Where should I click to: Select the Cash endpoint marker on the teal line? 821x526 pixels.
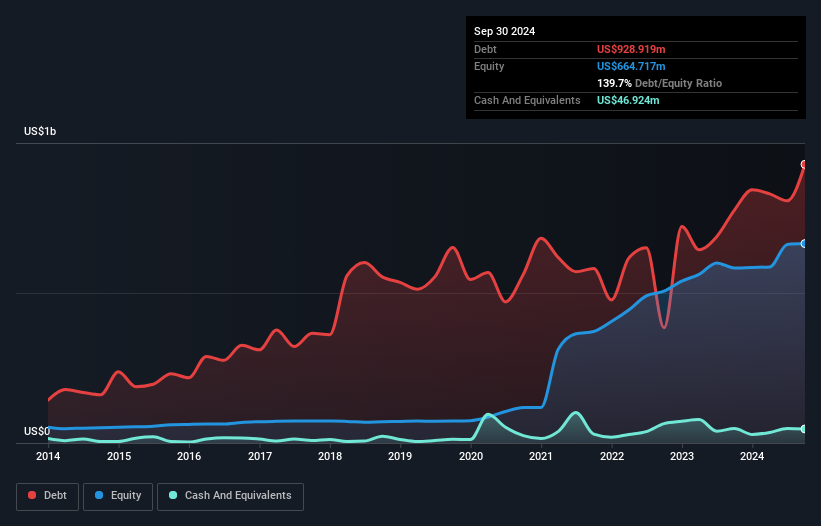point(804,429)
